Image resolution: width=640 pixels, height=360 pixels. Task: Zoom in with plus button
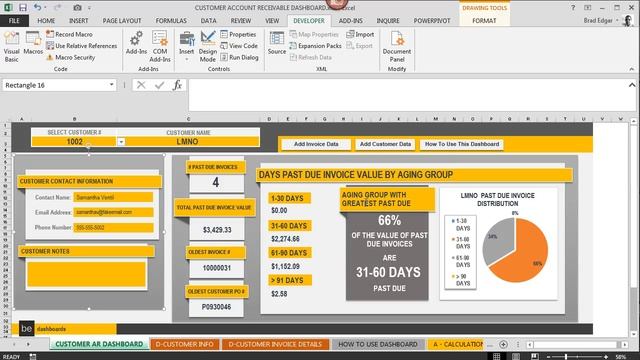[606, 357]
